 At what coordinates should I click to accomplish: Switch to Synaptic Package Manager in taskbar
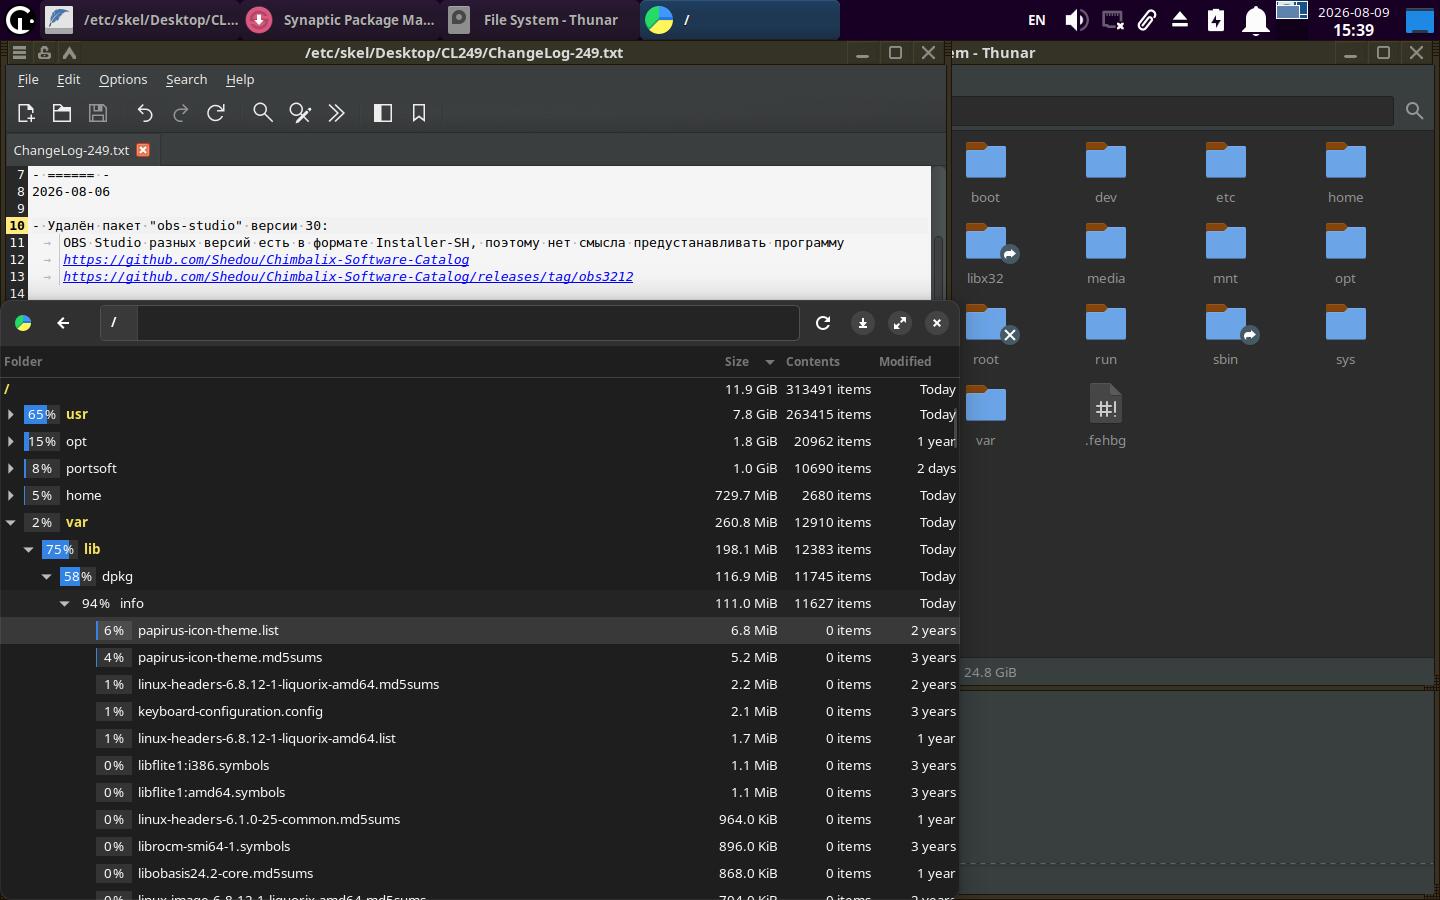point(341,20)
